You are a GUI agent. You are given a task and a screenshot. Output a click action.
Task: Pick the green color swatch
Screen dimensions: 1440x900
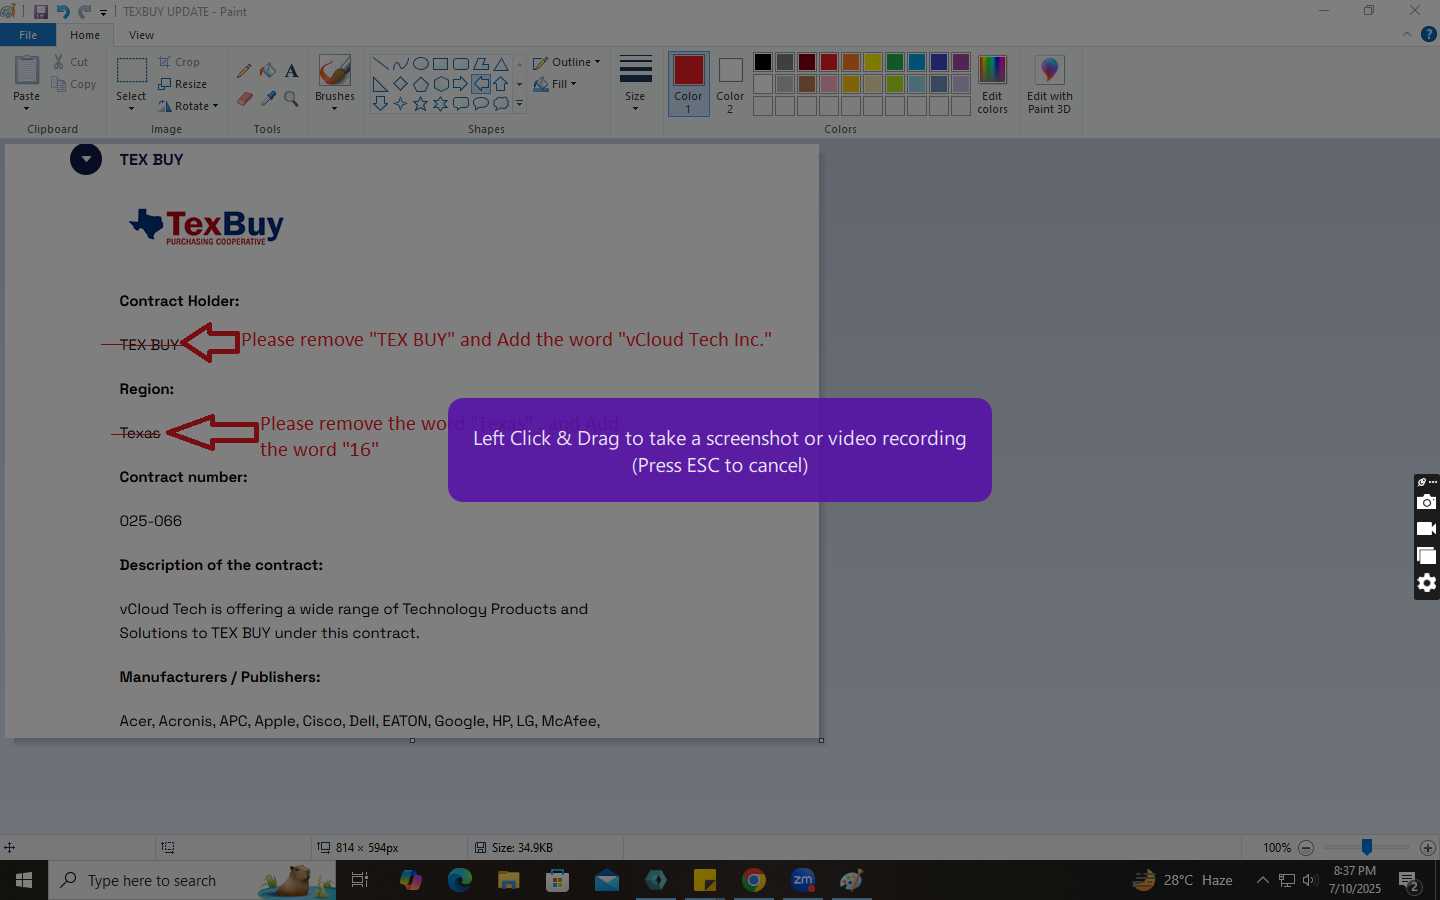[x=895, y=62]
